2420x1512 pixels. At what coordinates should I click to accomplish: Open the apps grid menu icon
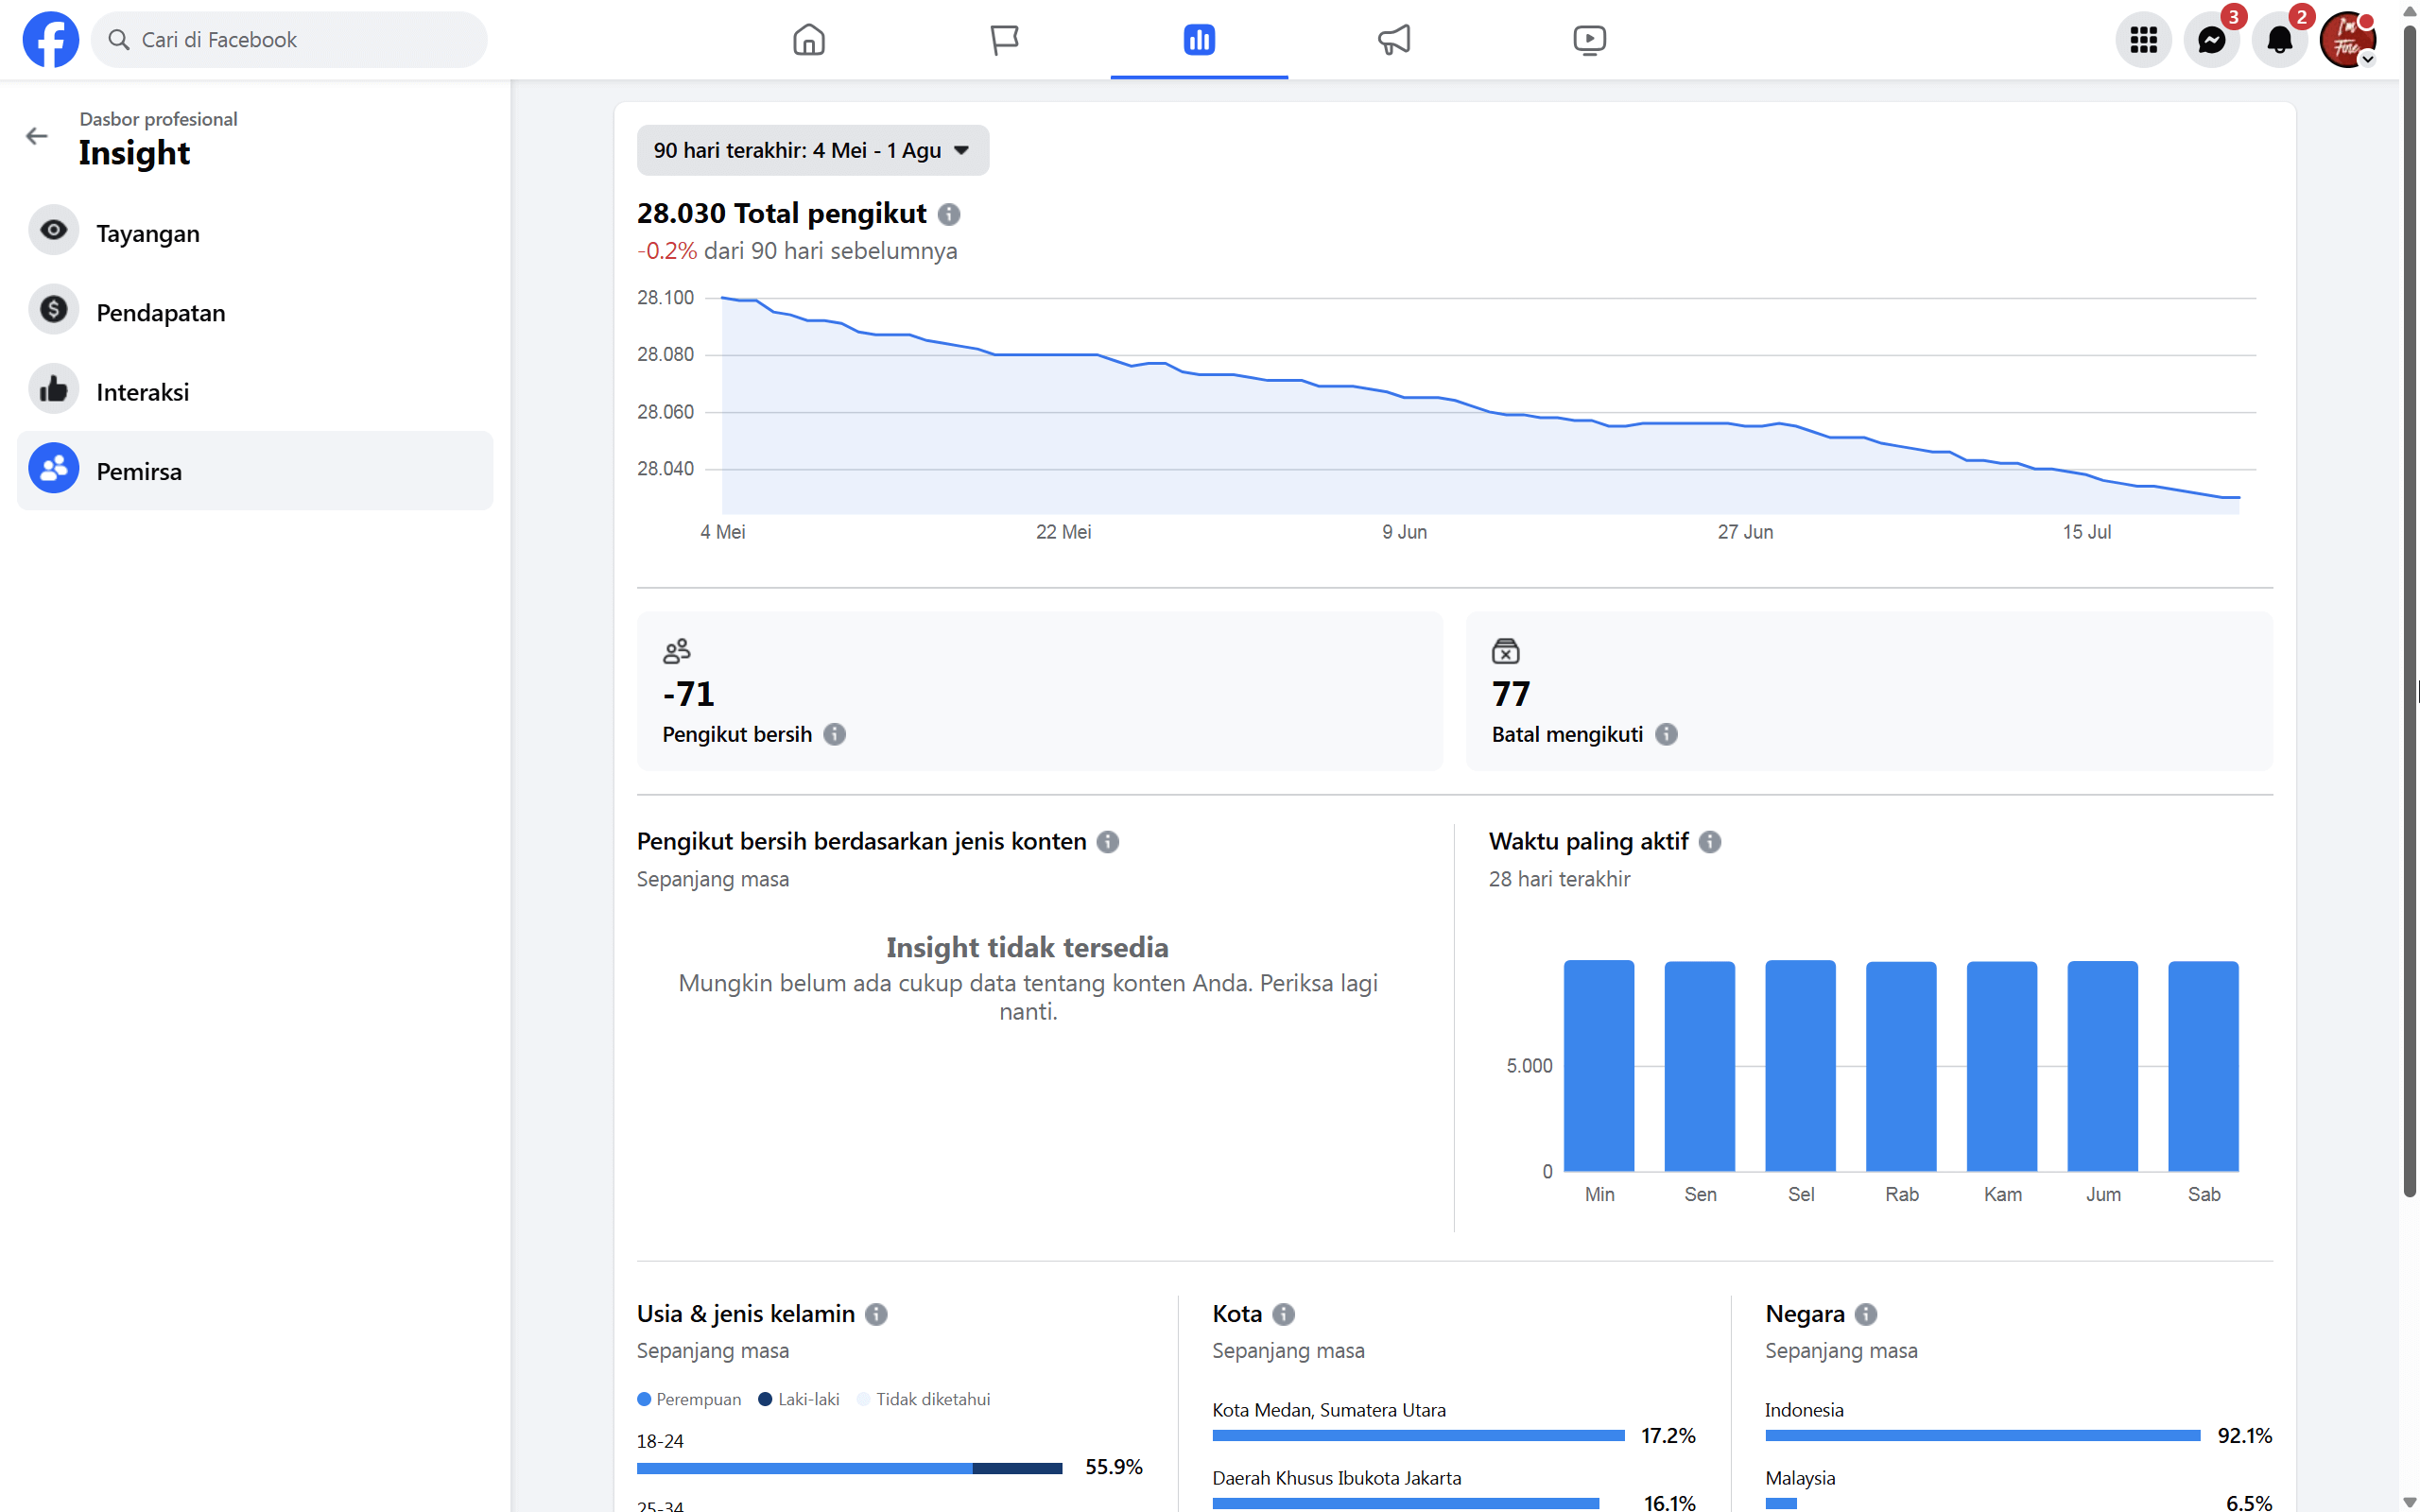pos(2143,40)
